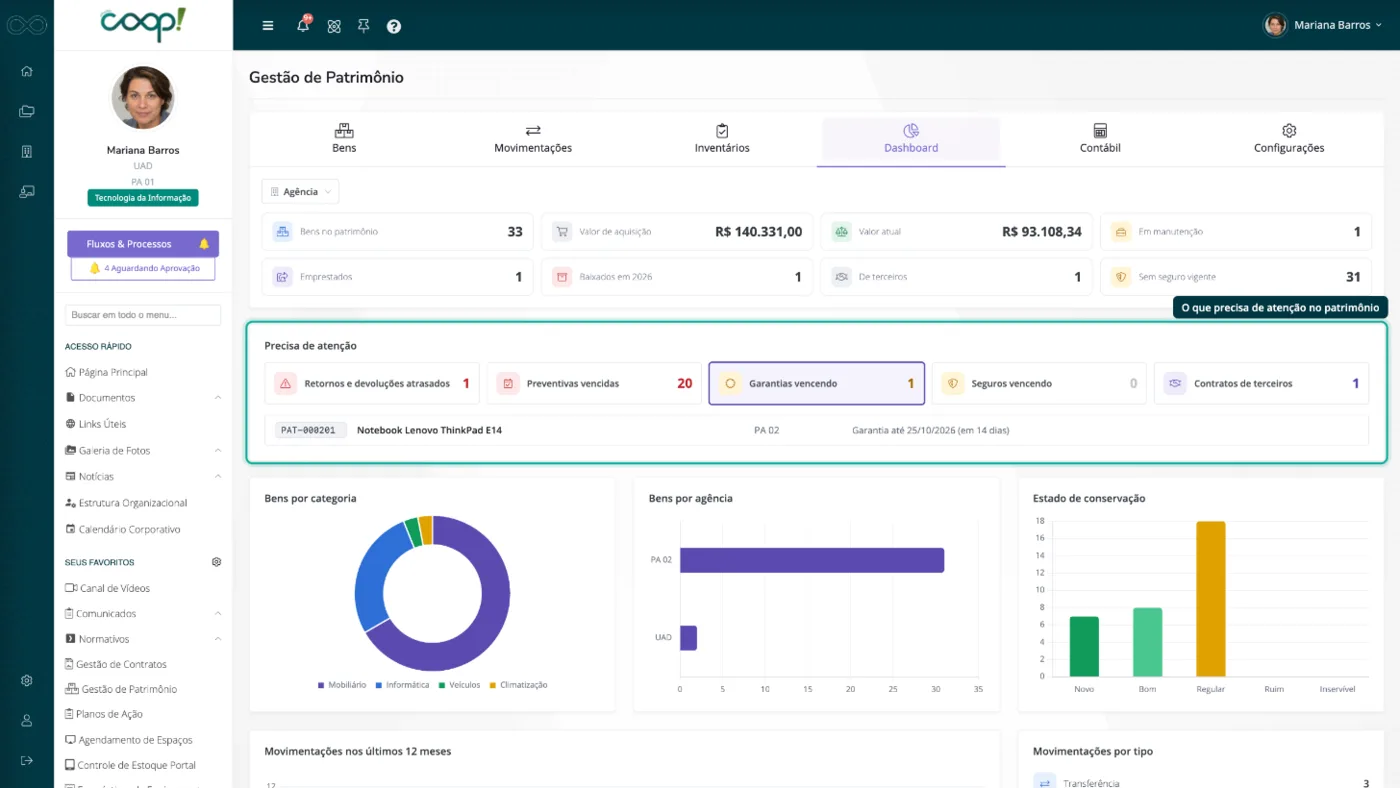Click the Informática legend color swatch
The image size is (1400, 788).
[378, 685]
